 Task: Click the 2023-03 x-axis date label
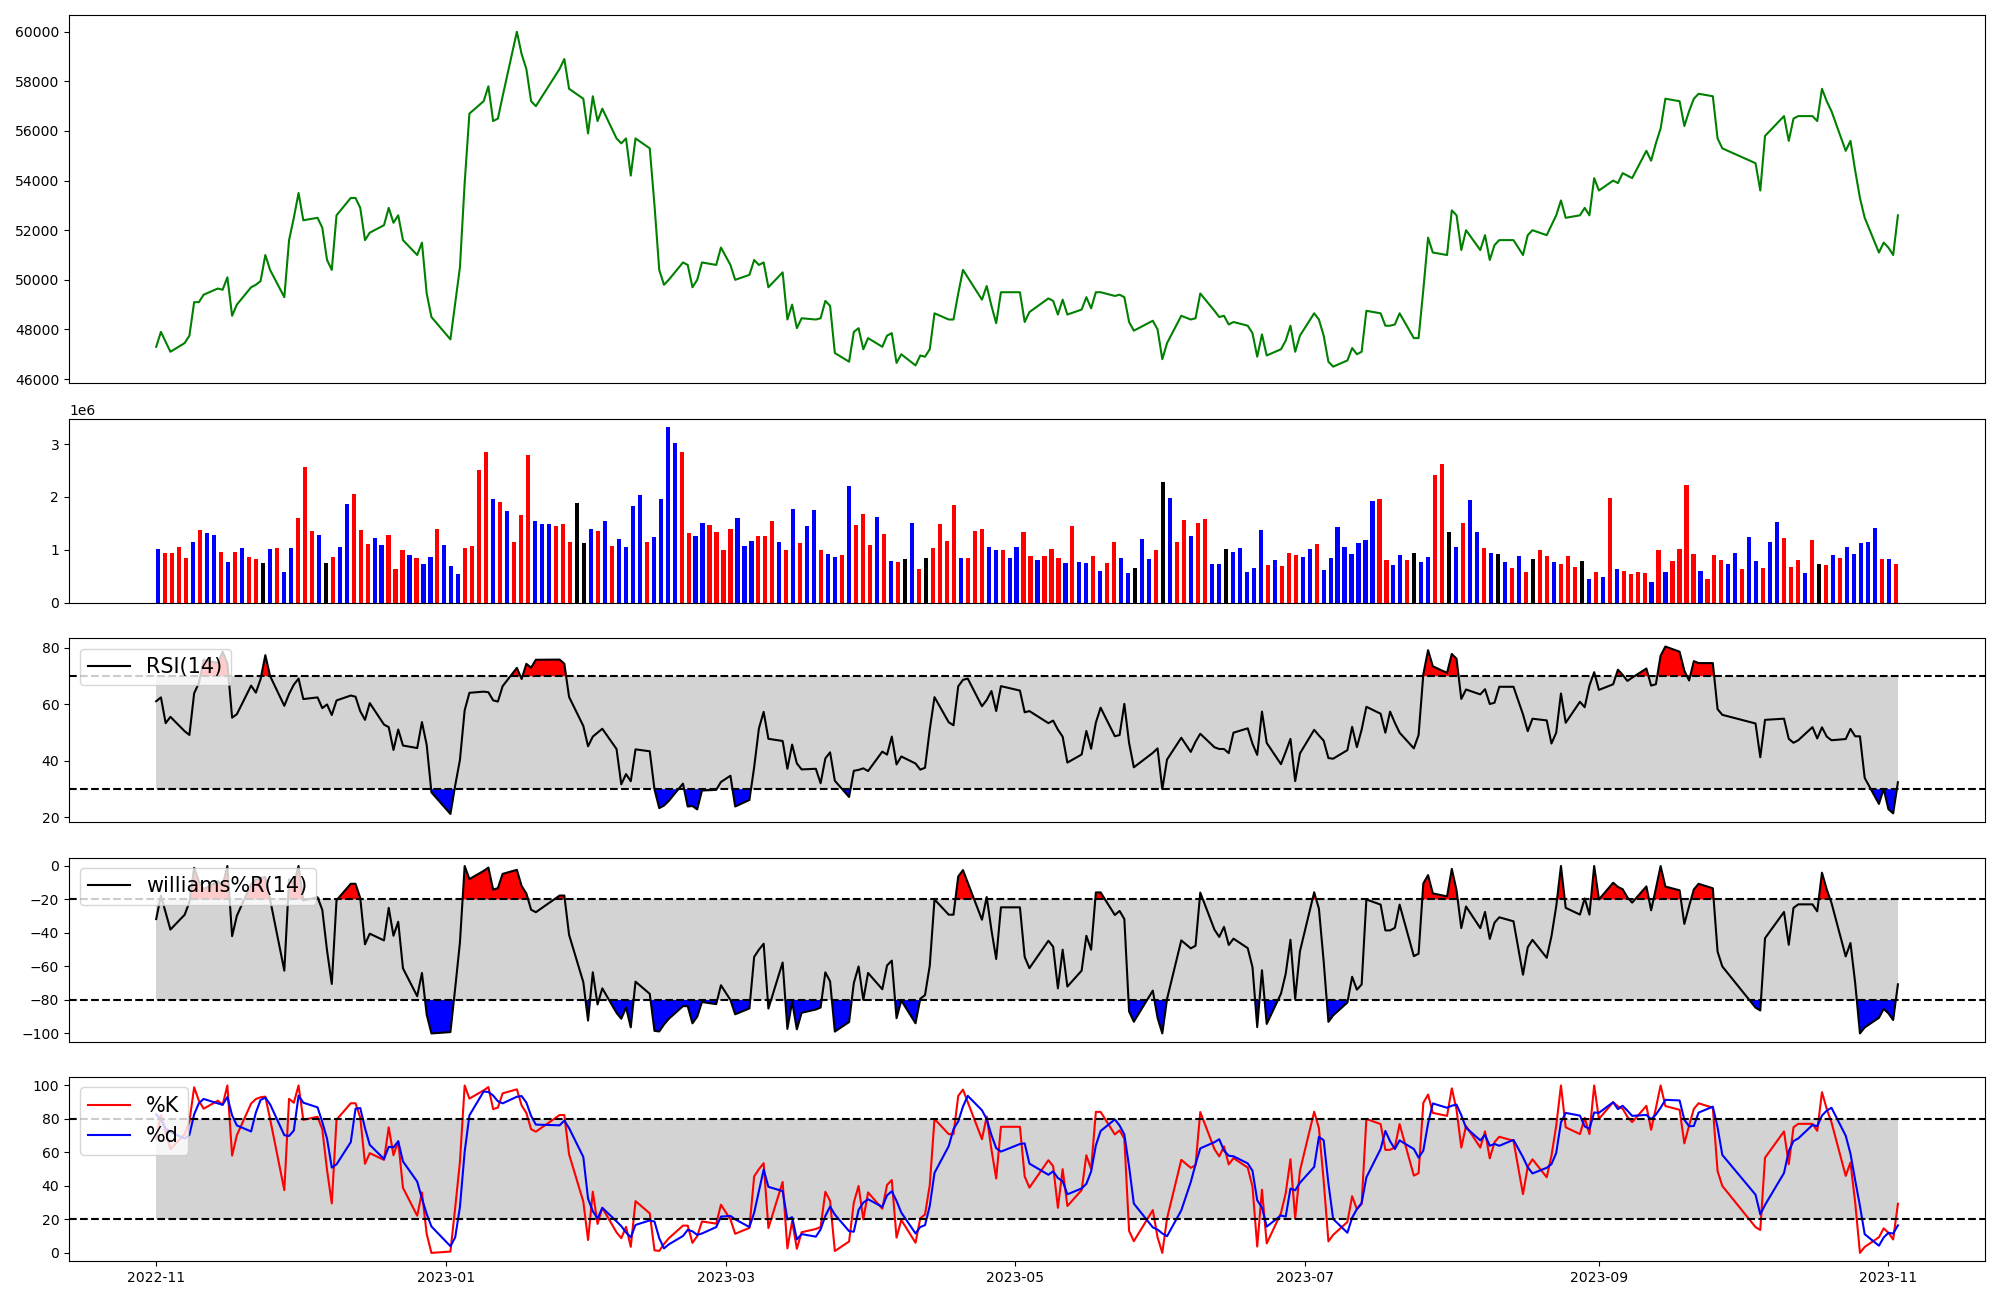[x=726, y=1277]
